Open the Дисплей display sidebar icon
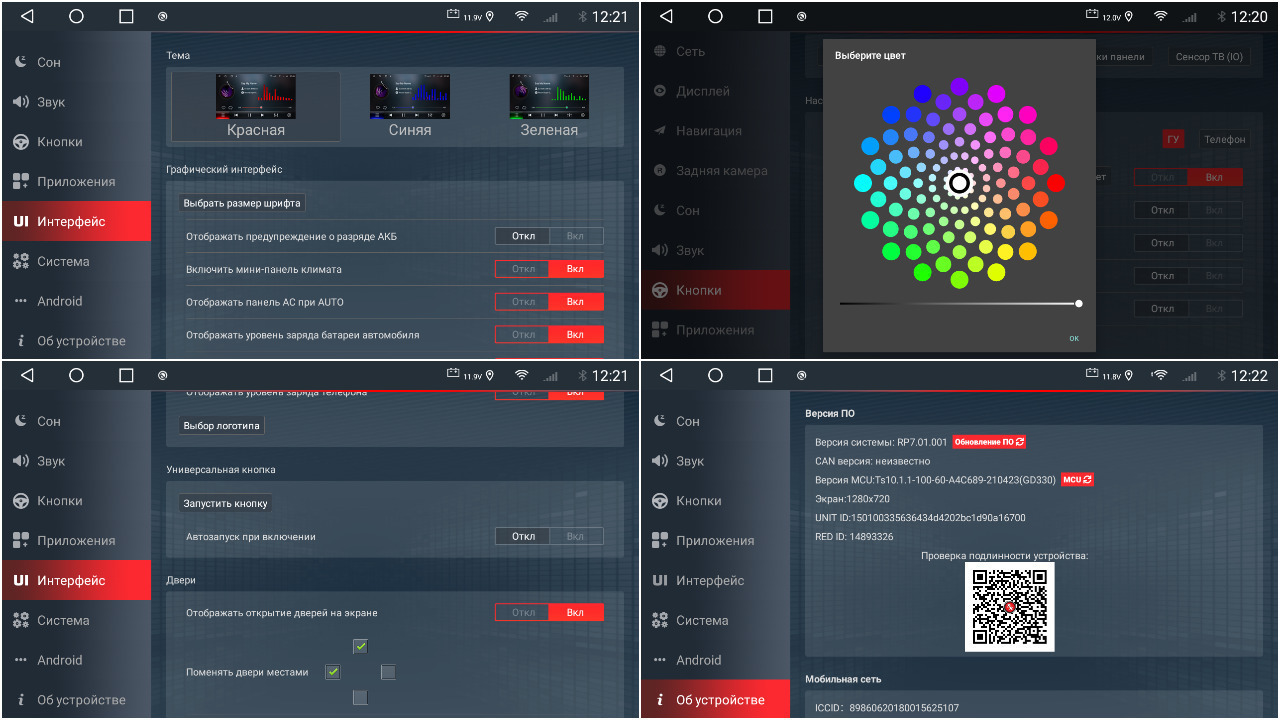Image resolution: width=1280 pixels, height=720 pixels. (660, 91)
